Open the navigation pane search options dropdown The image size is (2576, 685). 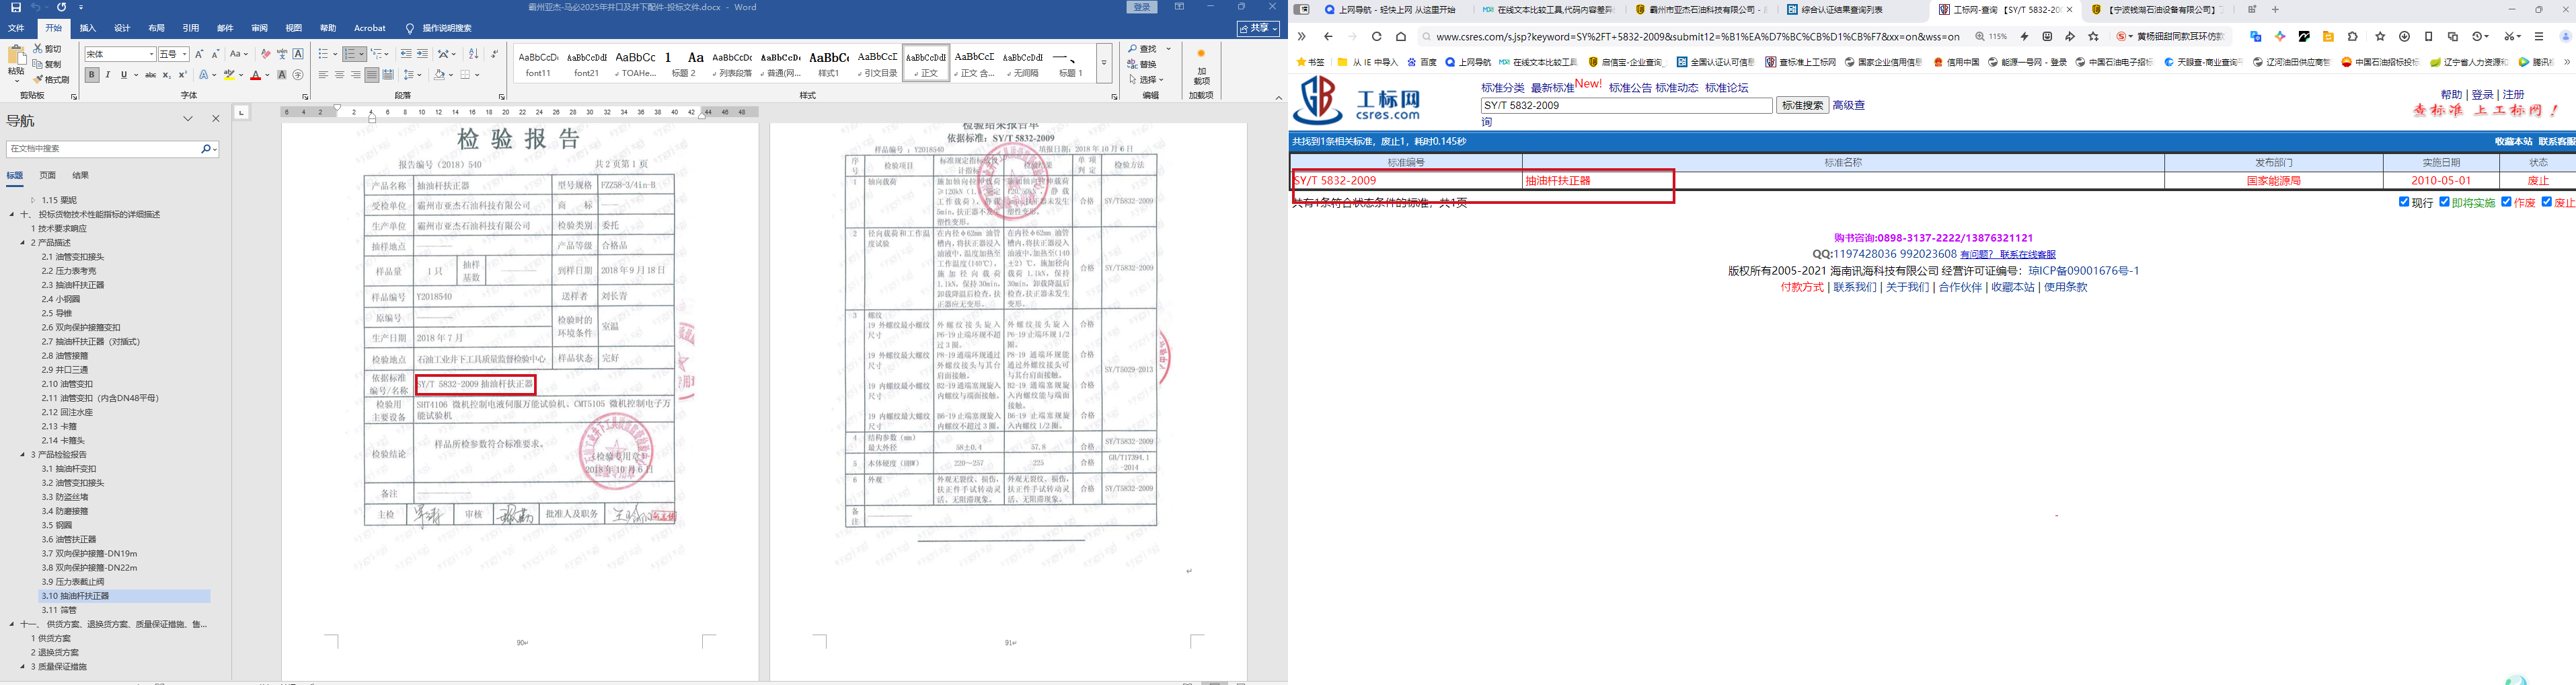(215, 149)
